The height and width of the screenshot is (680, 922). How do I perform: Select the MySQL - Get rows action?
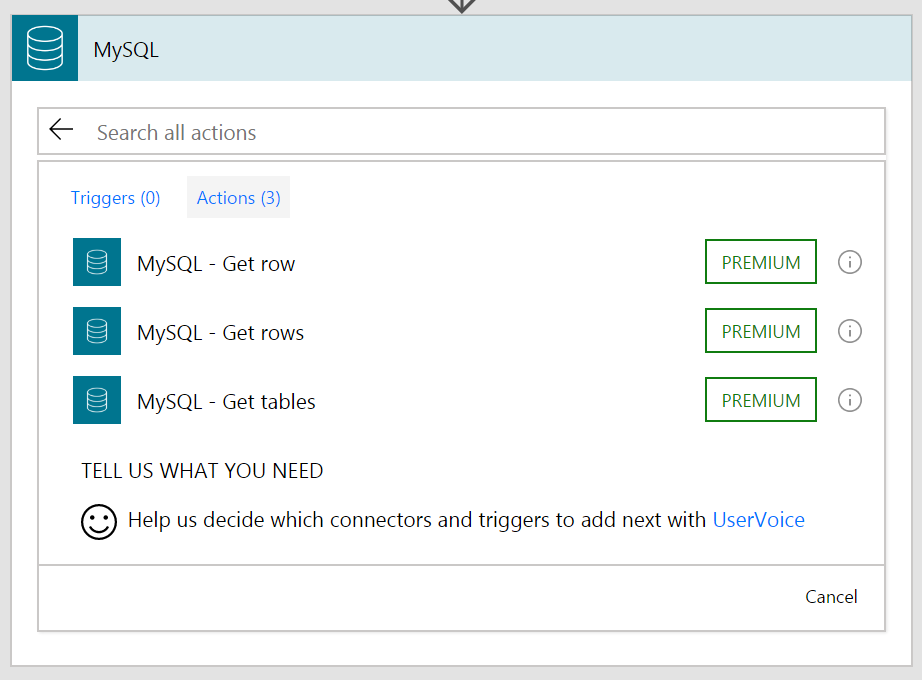(222, 331)
